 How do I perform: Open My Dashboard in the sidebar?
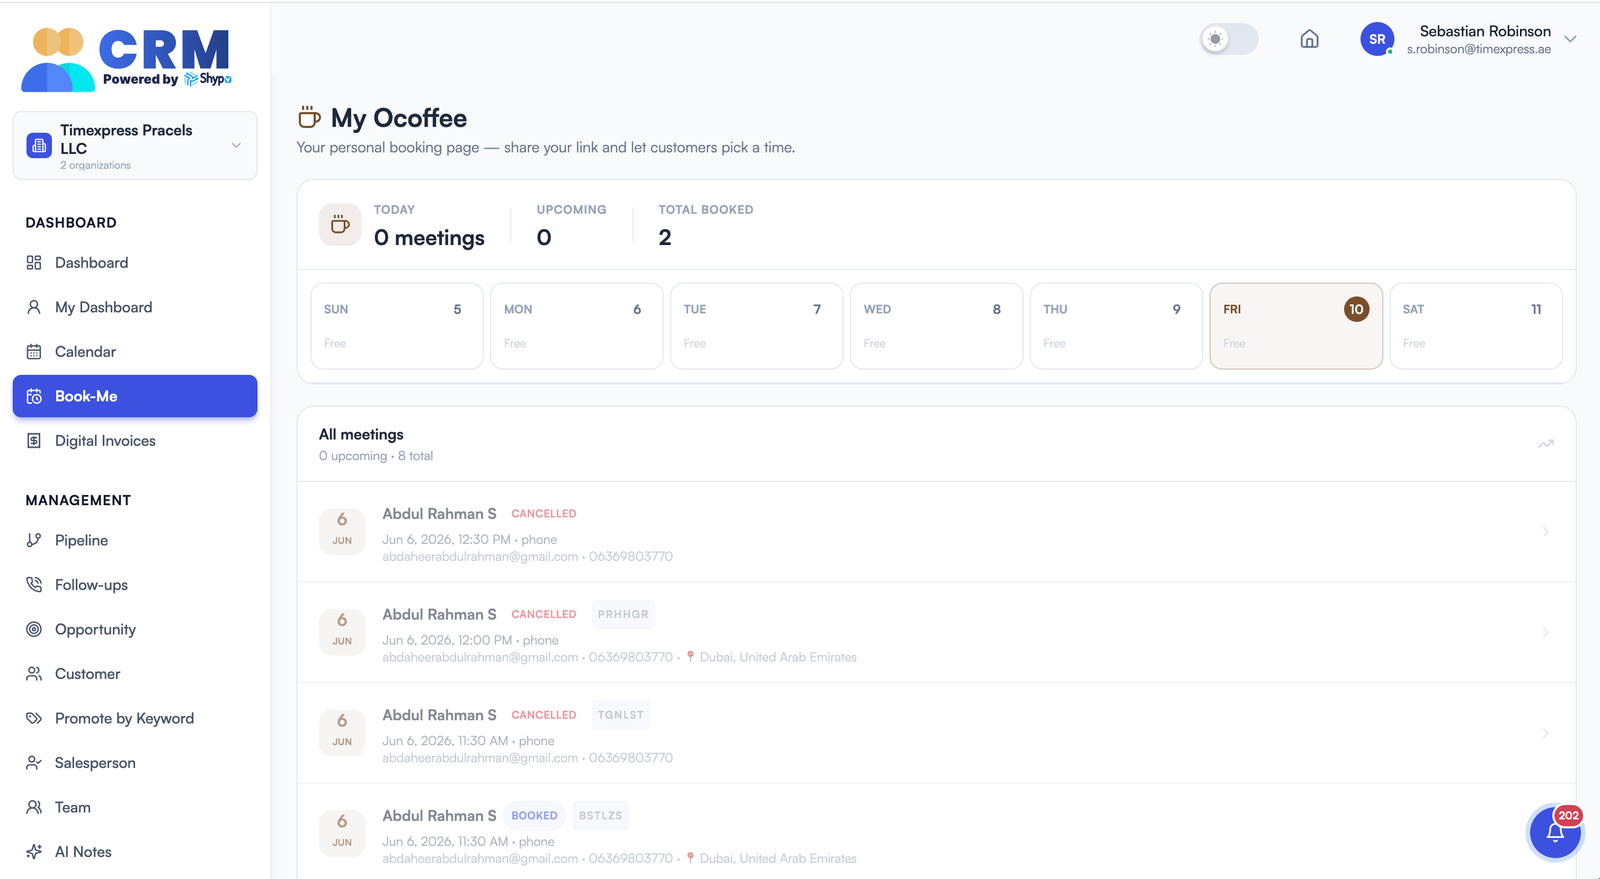(x=135, y=307)
